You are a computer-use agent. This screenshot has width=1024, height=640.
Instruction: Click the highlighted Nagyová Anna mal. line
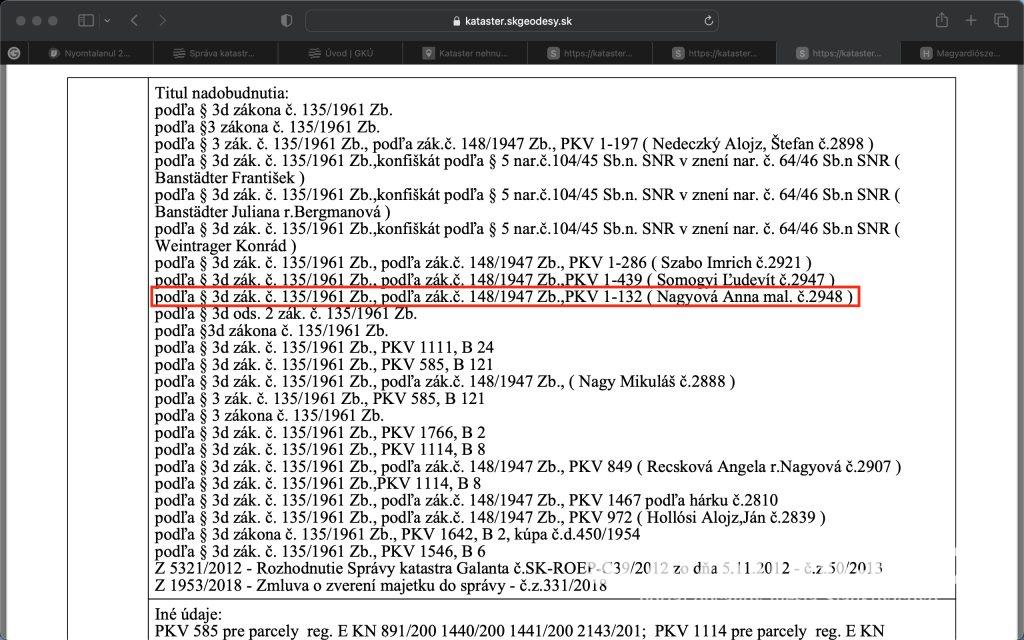pos(504,296)
